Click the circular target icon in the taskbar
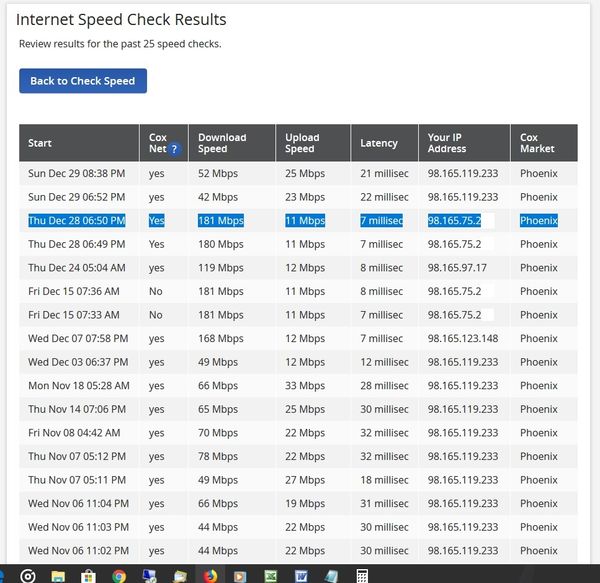The height and width of the screenshot is (583, 600). [28, 576]
